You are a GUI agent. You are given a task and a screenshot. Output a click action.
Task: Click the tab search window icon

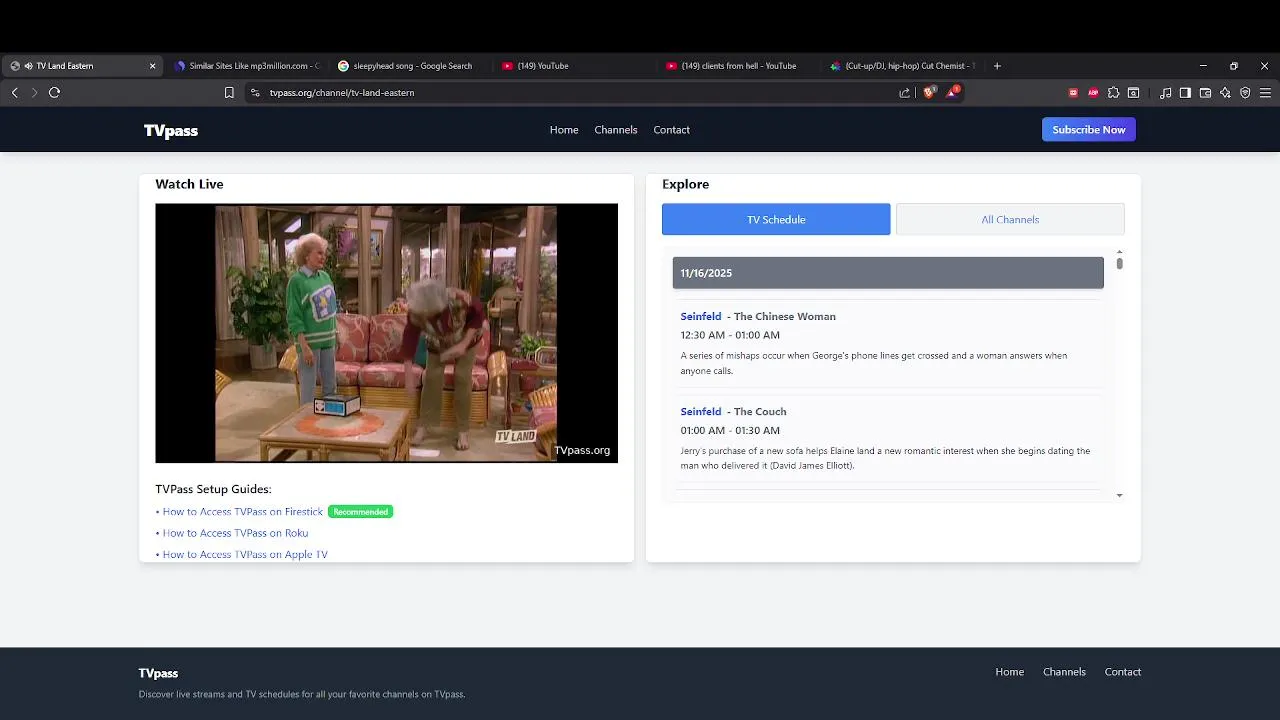[x=1133, y=92]
